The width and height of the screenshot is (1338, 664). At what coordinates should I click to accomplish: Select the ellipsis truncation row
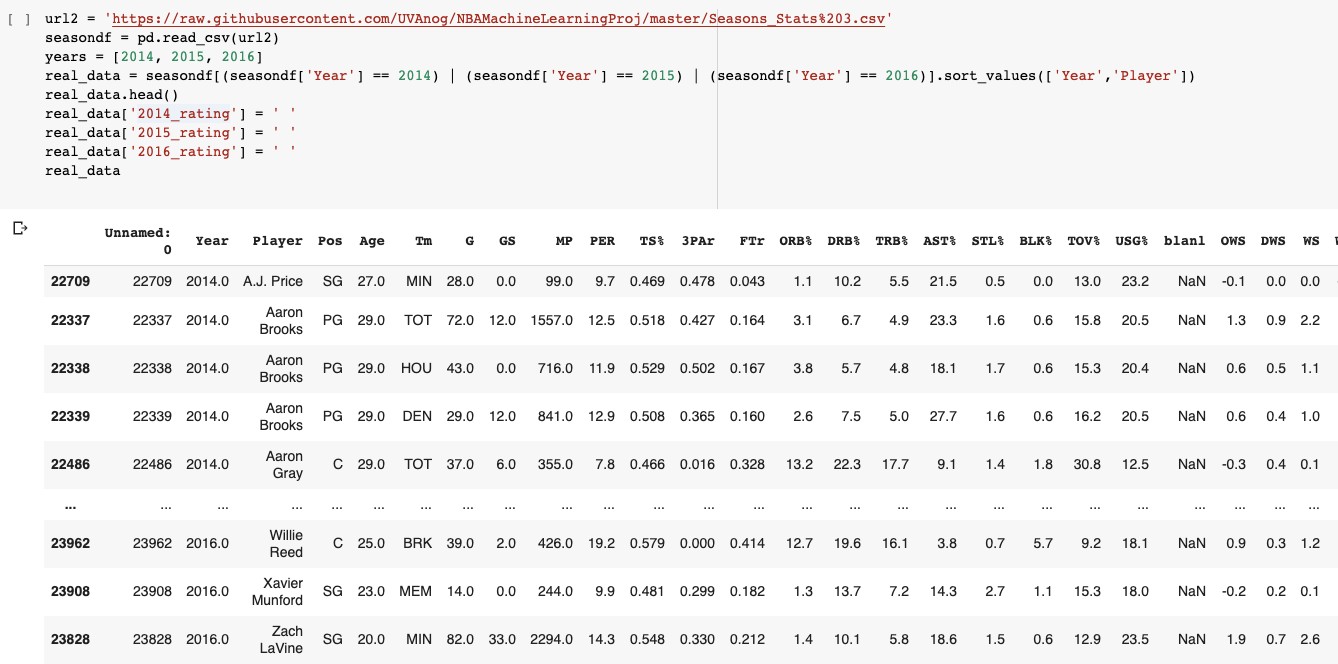pyautogui.click(x=70, y=507)
